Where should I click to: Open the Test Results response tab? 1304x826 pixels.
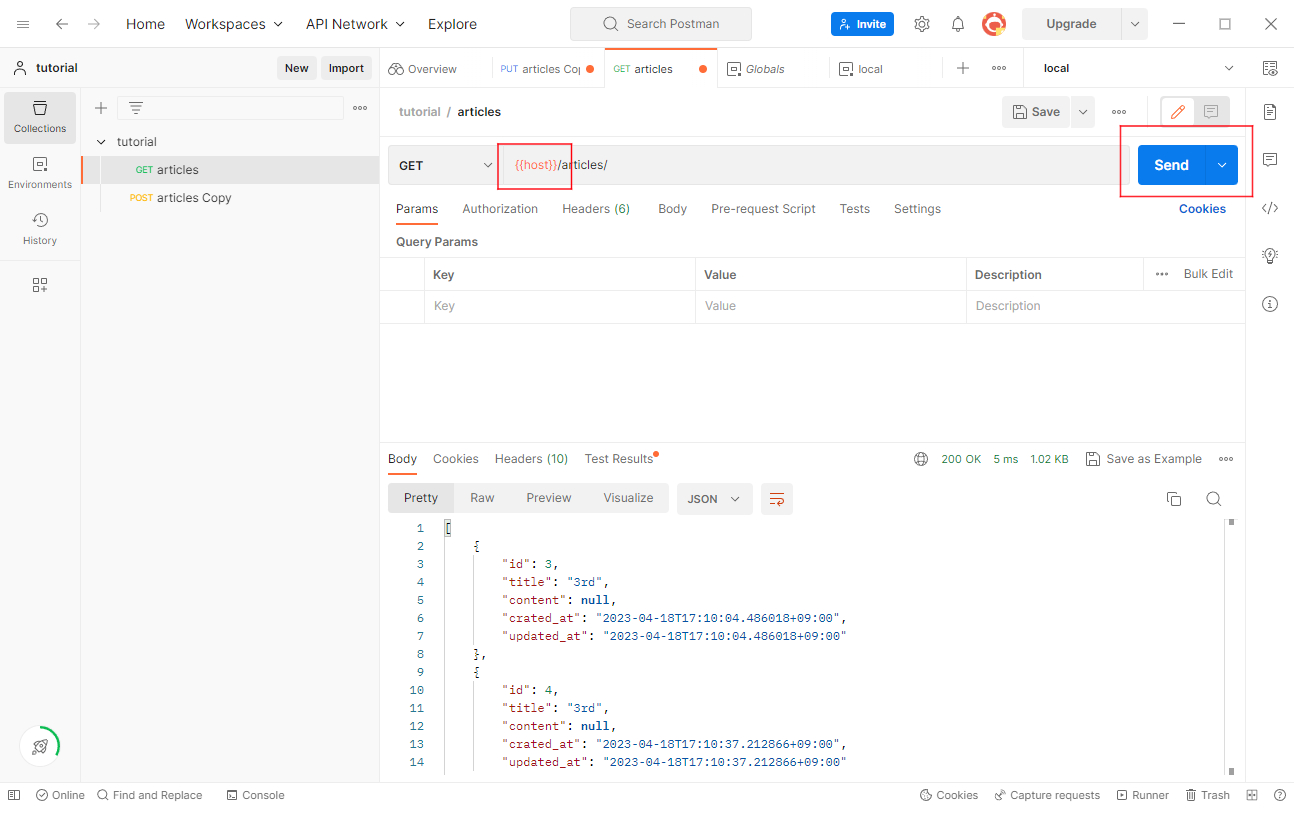tap(620, 459)
